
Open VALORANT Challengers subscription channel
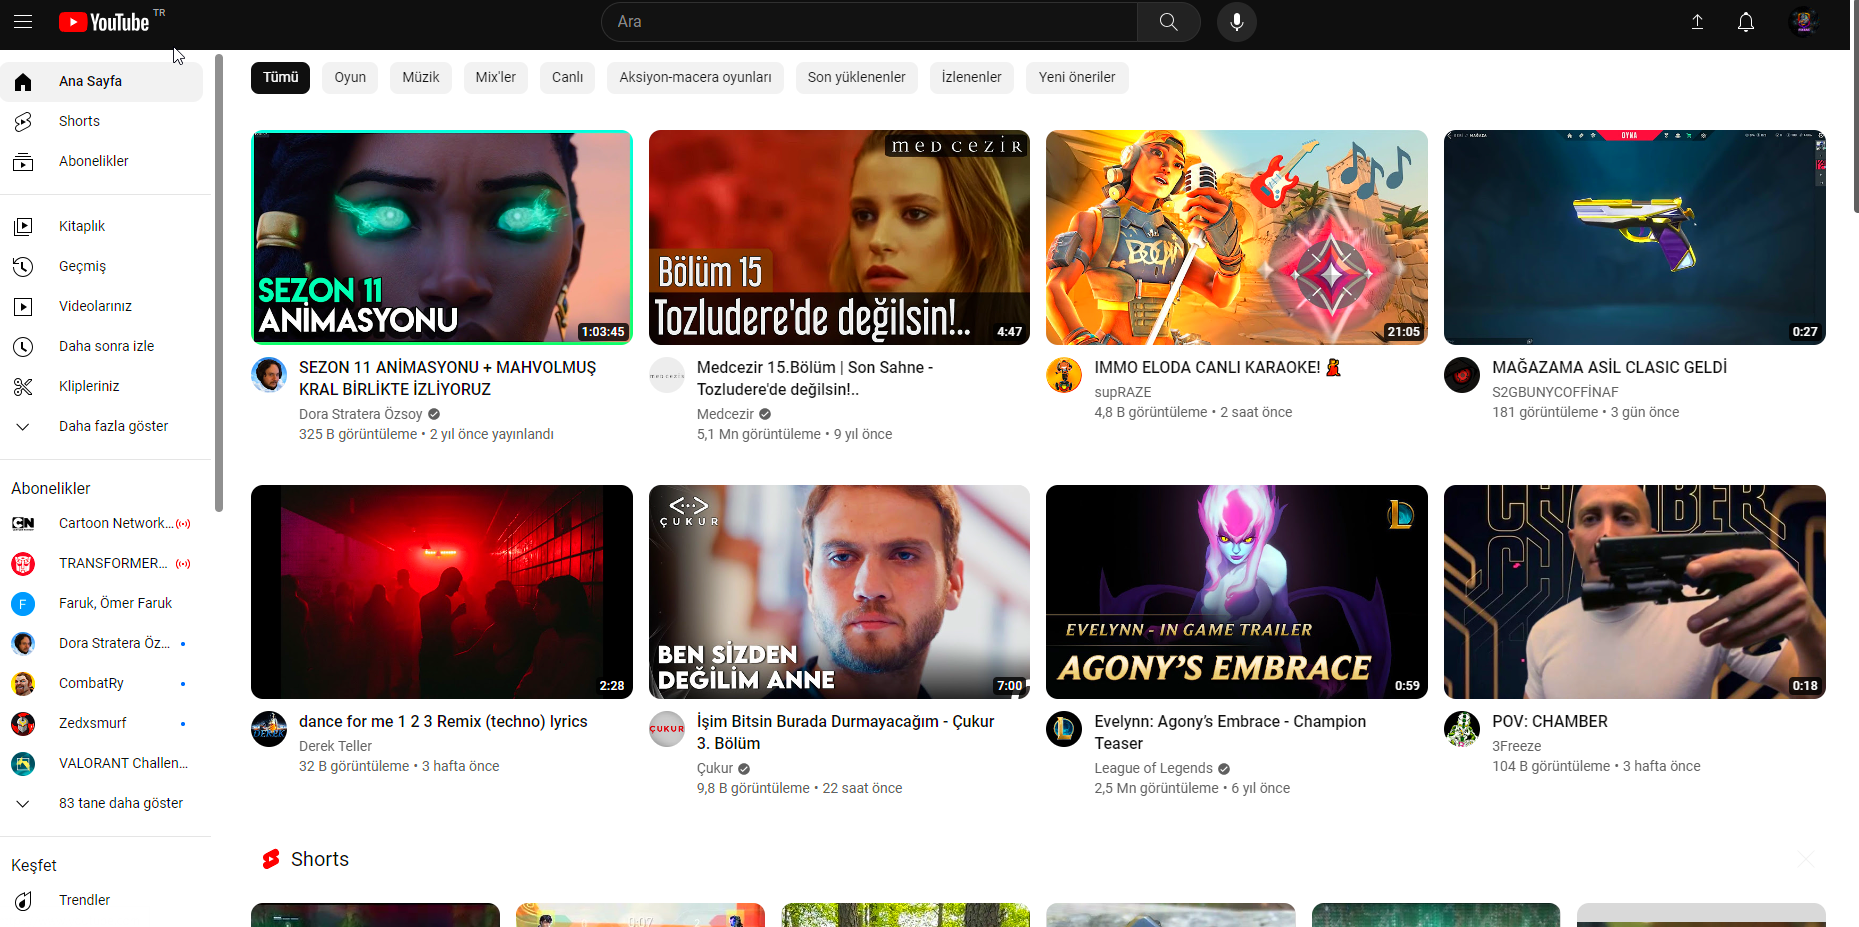(x=102, y=763)
